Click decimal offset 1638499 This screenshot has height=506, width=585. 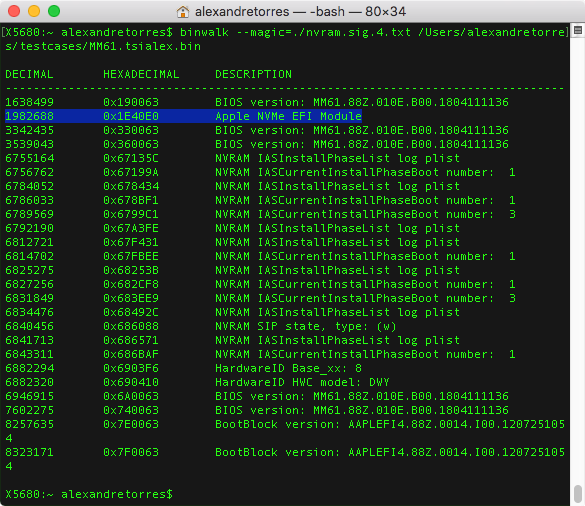29,102
